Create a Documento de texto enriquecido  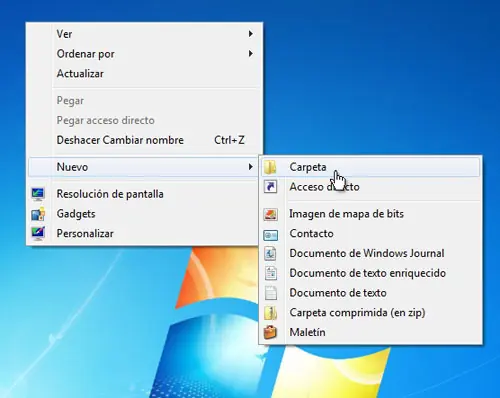point(371,273)
